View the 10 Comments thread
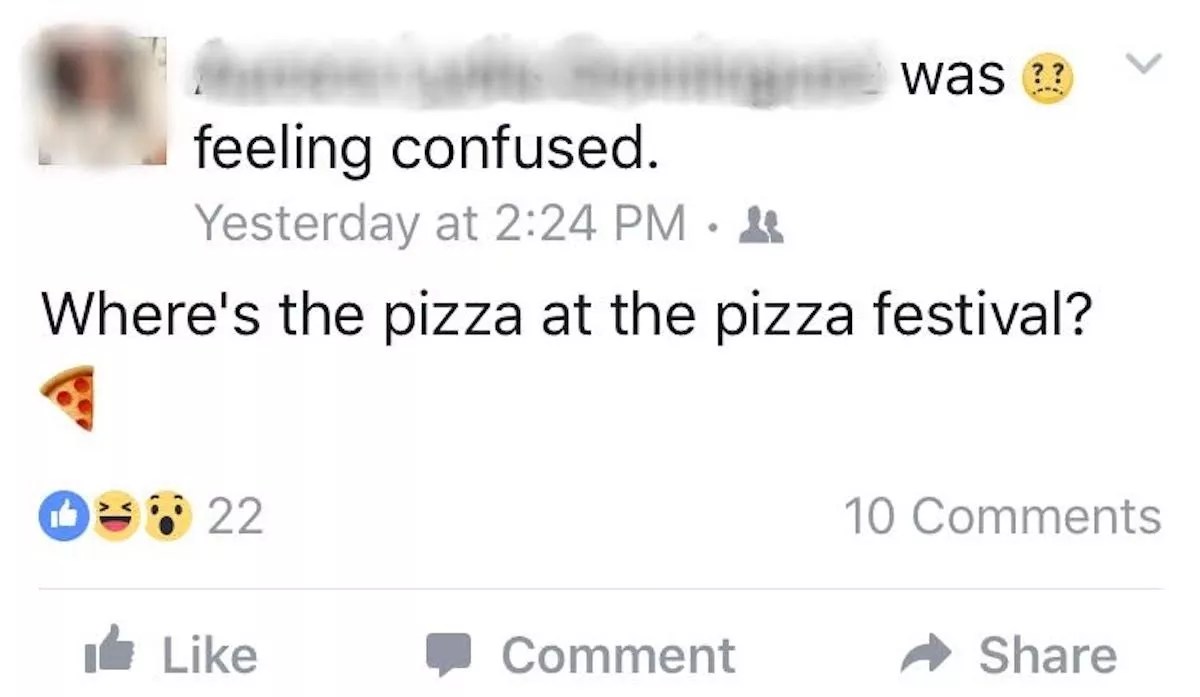This screenshot has width=1200, height=697. (x=1002, y=518)
